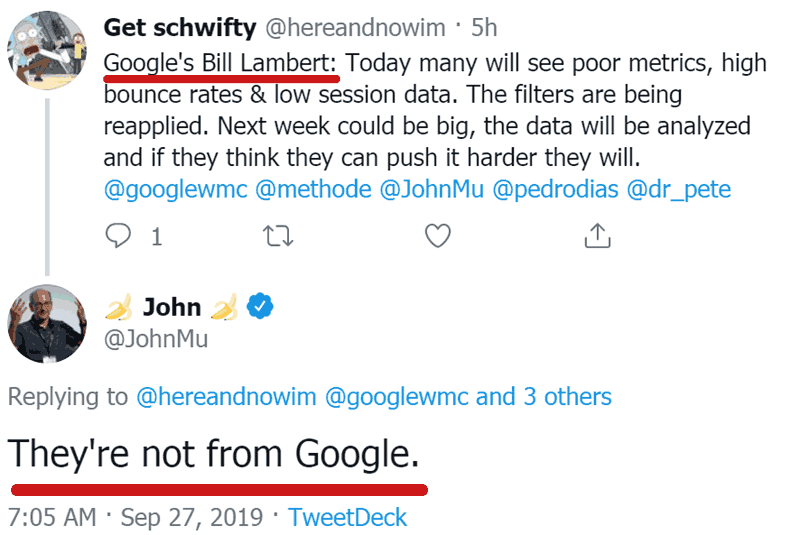The image size is (800, 535).
Task: Click the reply speech bubble icon
Action: point(119,236)
